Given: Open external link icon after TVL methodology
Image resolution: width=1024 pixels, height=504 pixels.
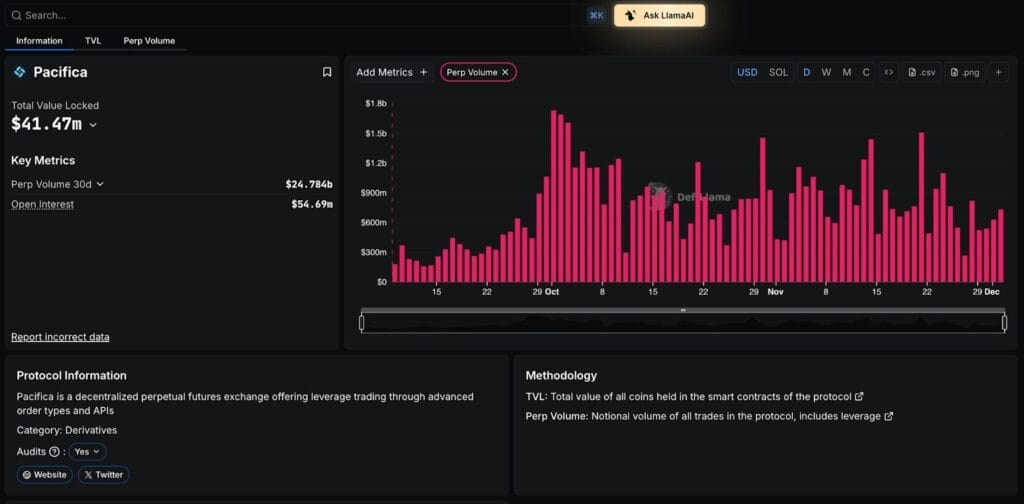Looking at the screenshot, I should click(x=860, y=396).
